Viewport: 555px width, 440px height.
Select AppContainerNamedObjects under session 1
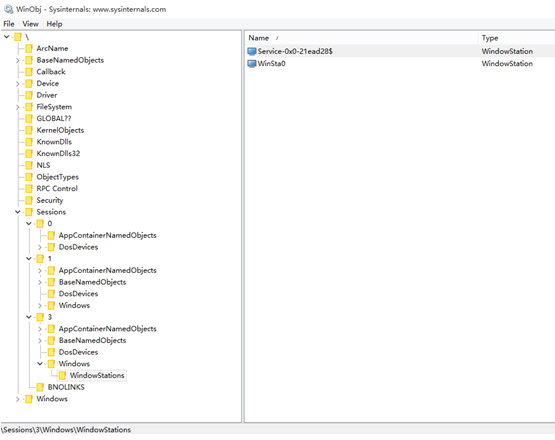coord(107,270)
